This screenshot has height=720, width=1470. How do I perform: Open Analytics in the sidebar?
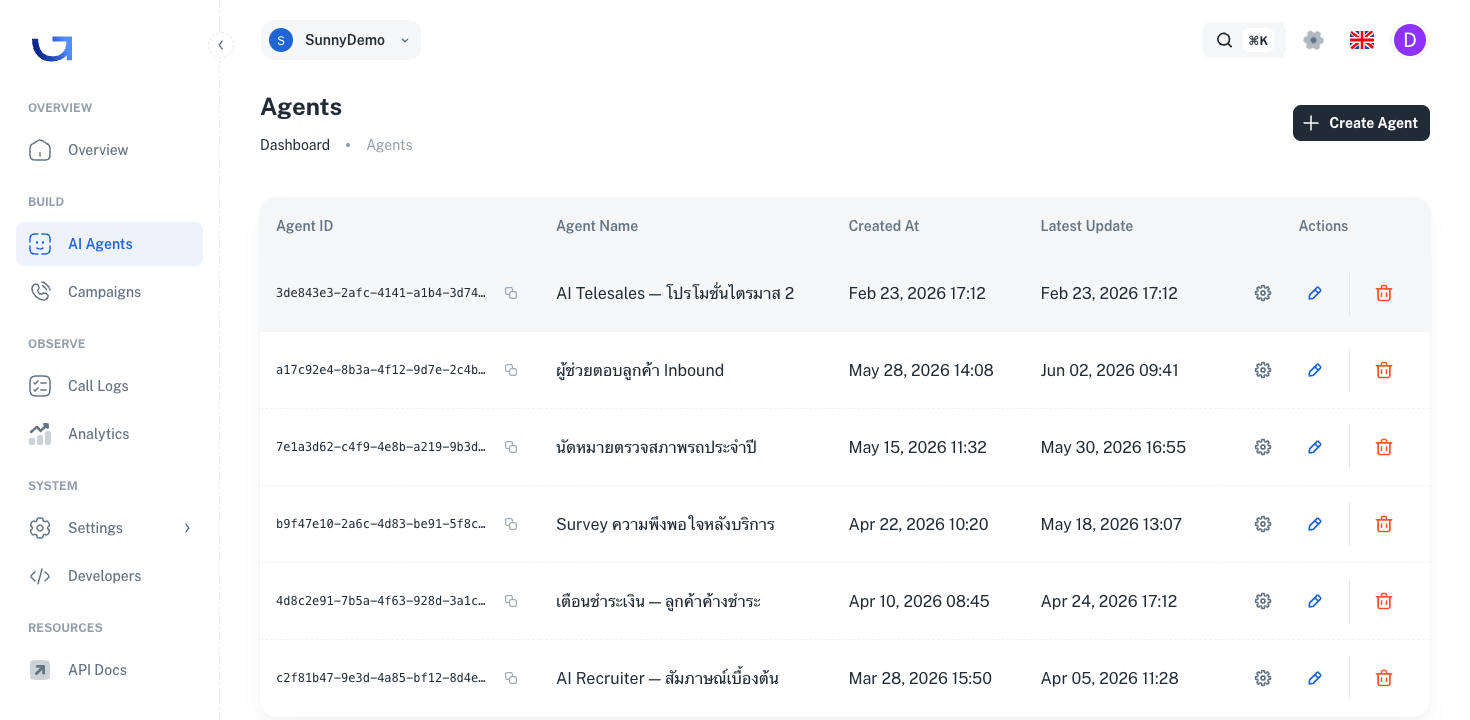click(x=109, y=434)
